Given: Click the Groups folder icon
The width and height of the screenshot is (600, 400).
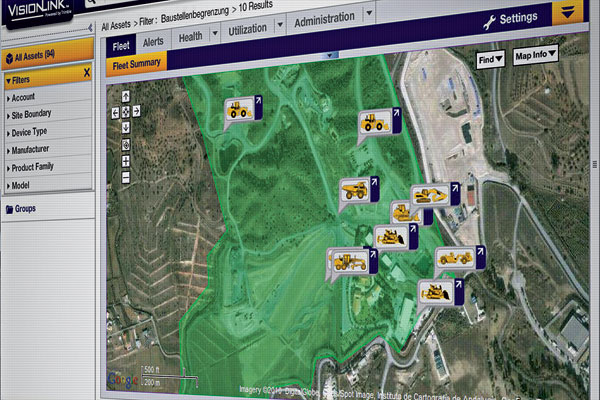Looking at the screenshot, I should [10, 209].
